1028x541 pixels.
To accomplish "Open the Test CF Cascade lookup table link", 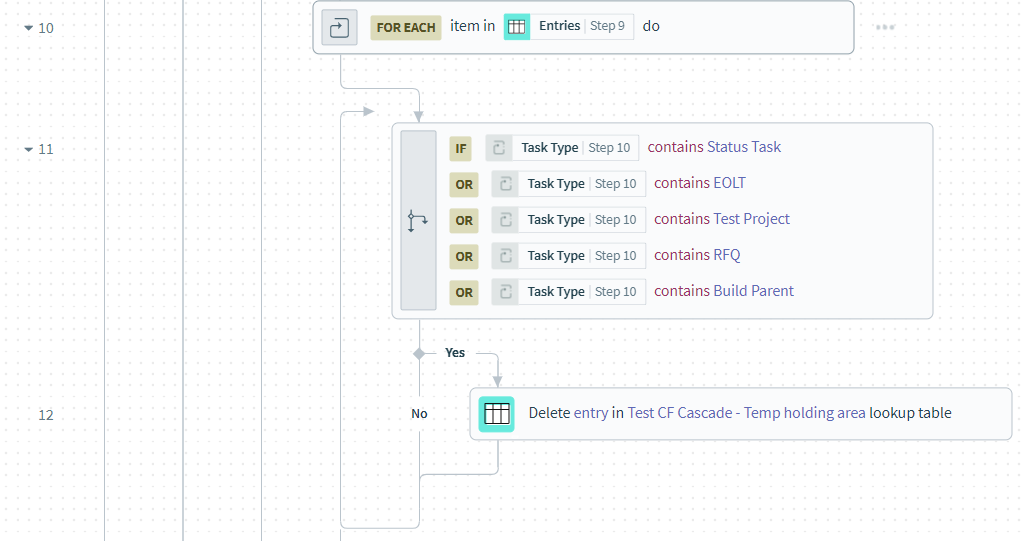I will coord(746,413).
